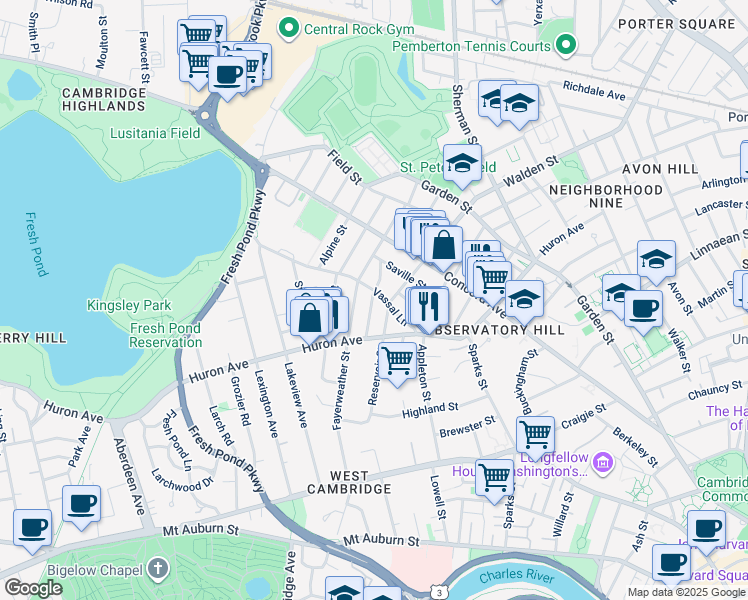Screen dimensions: 748x600
Task: Select the school marker above Observatory Hill label
Action: point(524,300)
